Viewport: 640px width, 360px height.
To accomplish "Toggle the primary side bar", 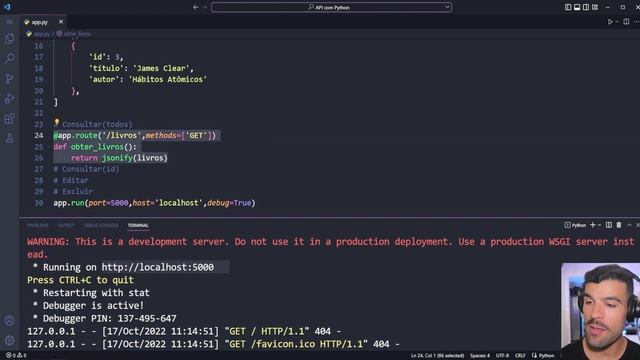I will click(x=568, y=7).
